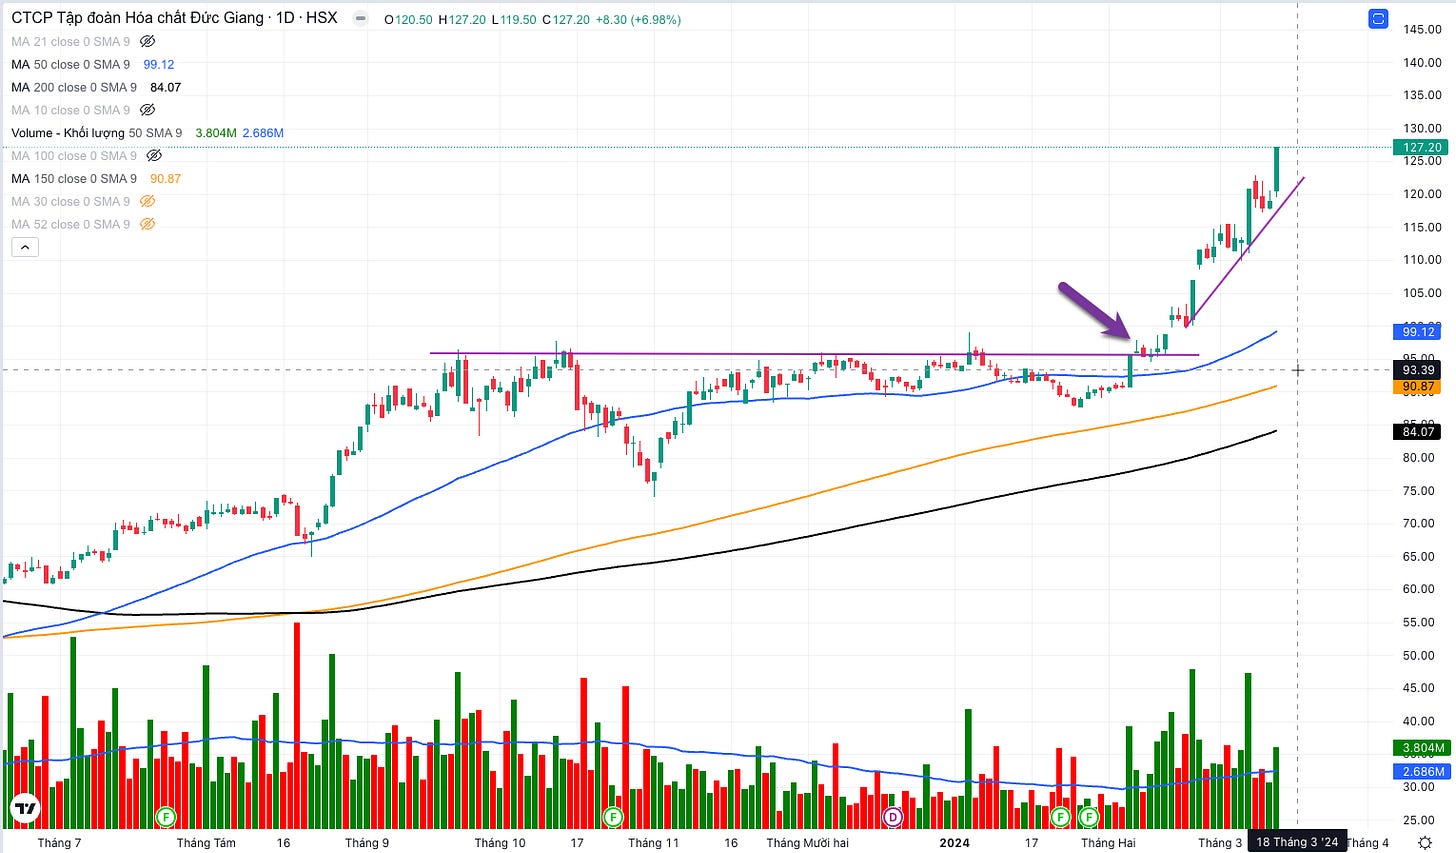Select the MA 200 close 0 SMA 9 legend
The image size is (1456, 853).
point(74,87)
